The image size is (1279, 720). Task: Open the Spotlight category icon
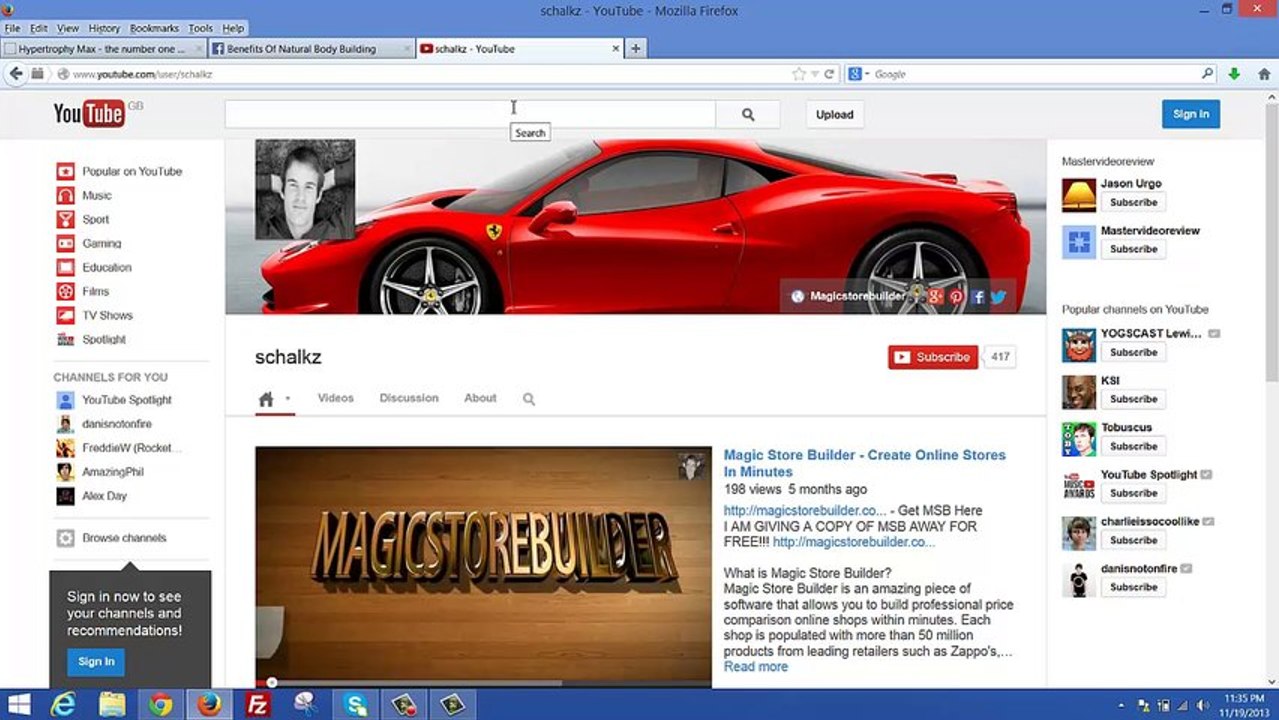tap(65, 339)
